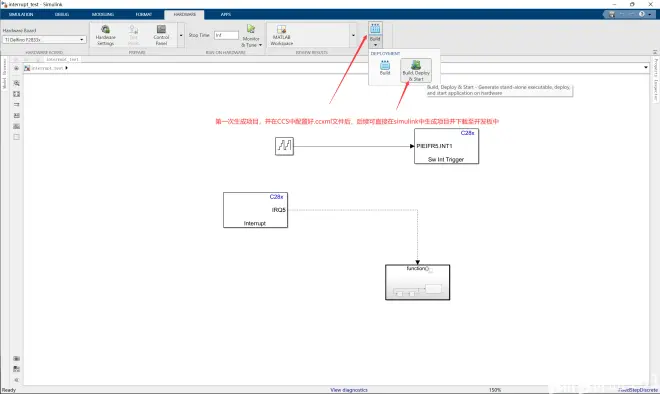This screenshot has height=394, width=660.
Task: Select the function() subsystem block
Action: (x=418, y=282)
